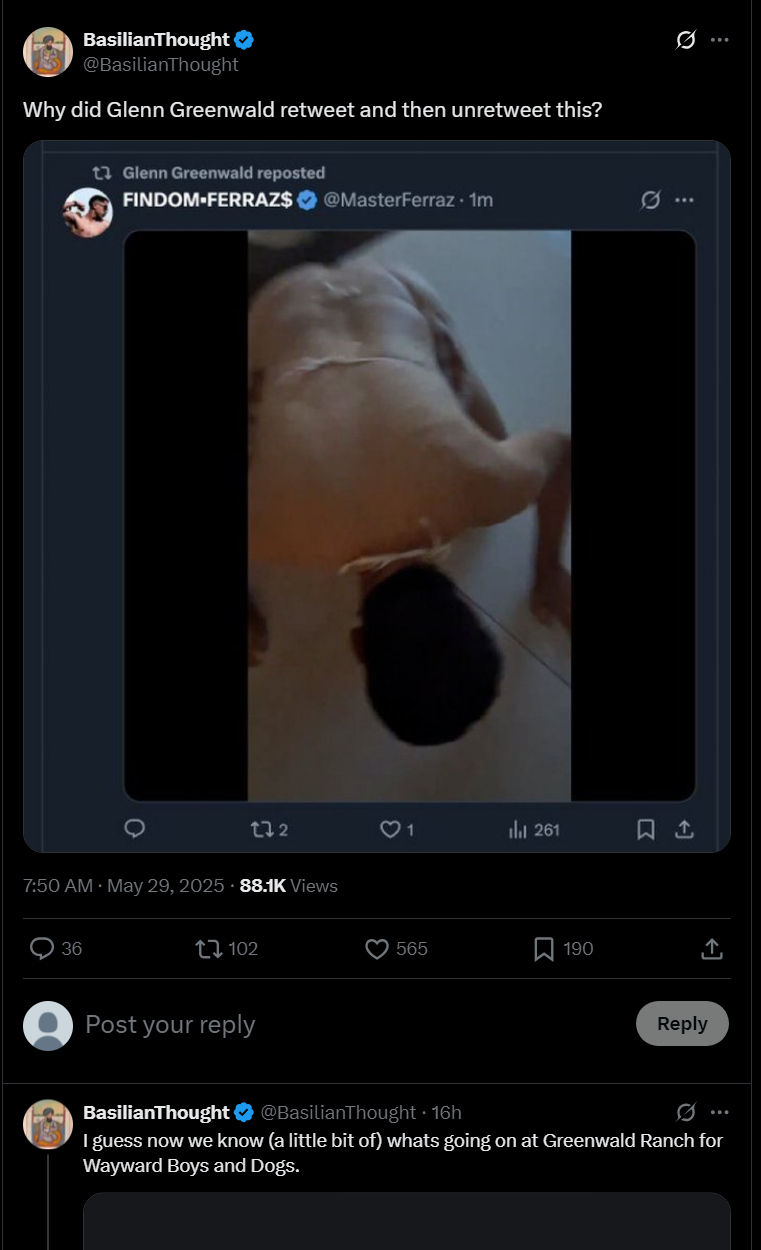Repost the tweet with 102 reposts

pyautogui.click(x=227, y=948)
